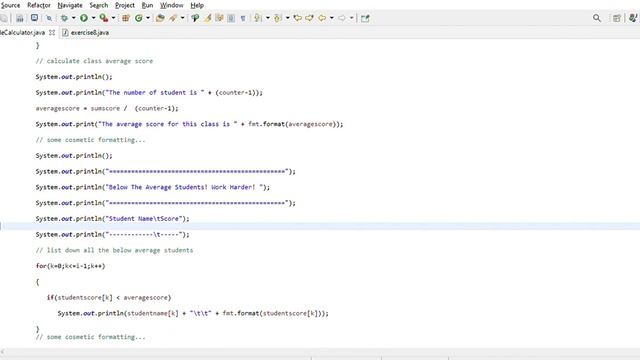Viewport: 640px width, 360px height.
Task: Open Quick Access magnifier search
Action: 597,18
